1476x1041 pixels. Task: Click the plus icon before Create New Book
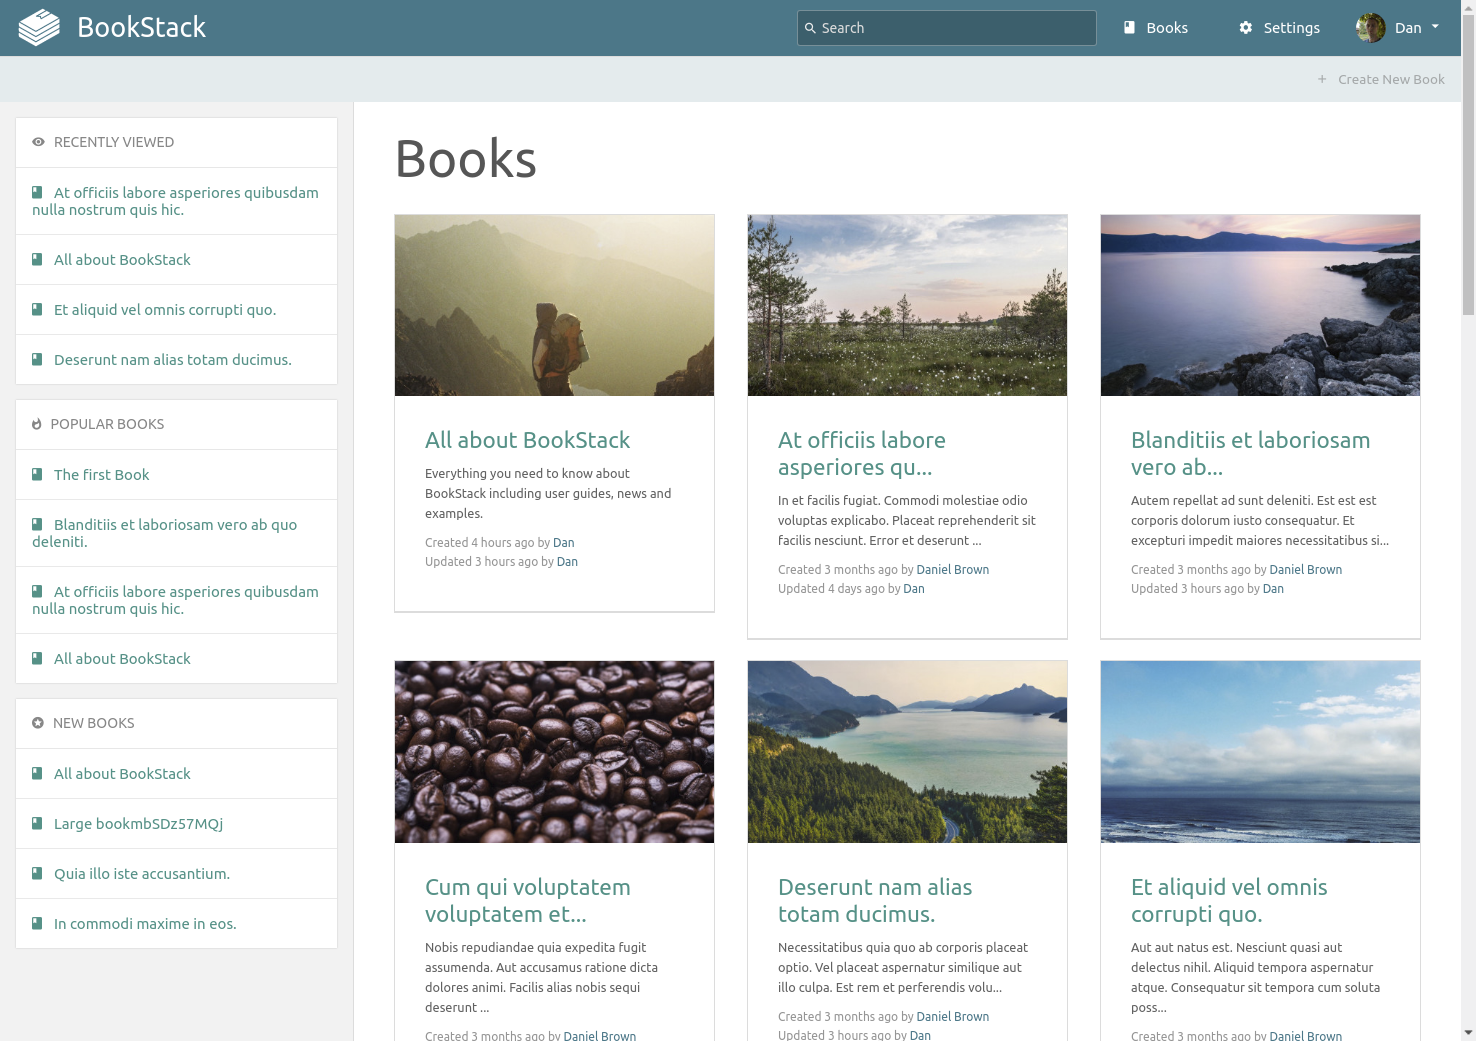pyautogui.click(x=1322, y=79)
